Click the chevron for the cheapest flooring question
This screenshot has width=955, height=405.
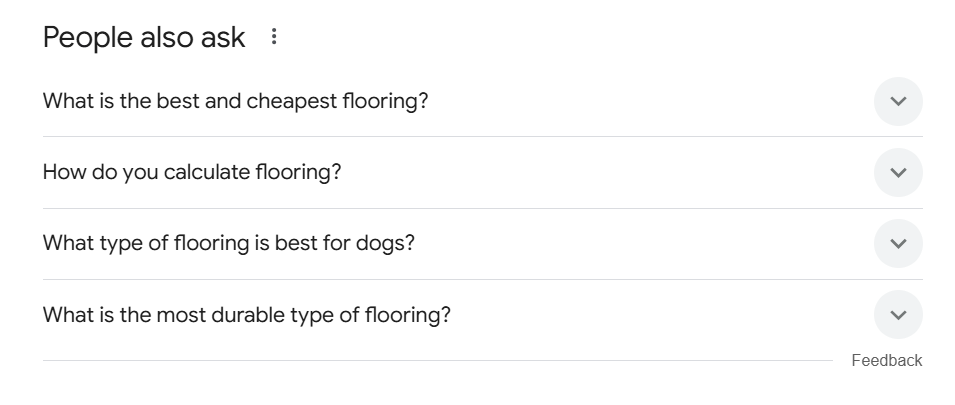coord(898,101)
